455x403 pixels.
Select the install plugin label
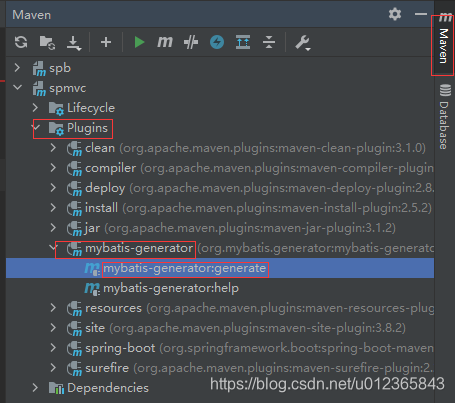(x=101, y=208)
